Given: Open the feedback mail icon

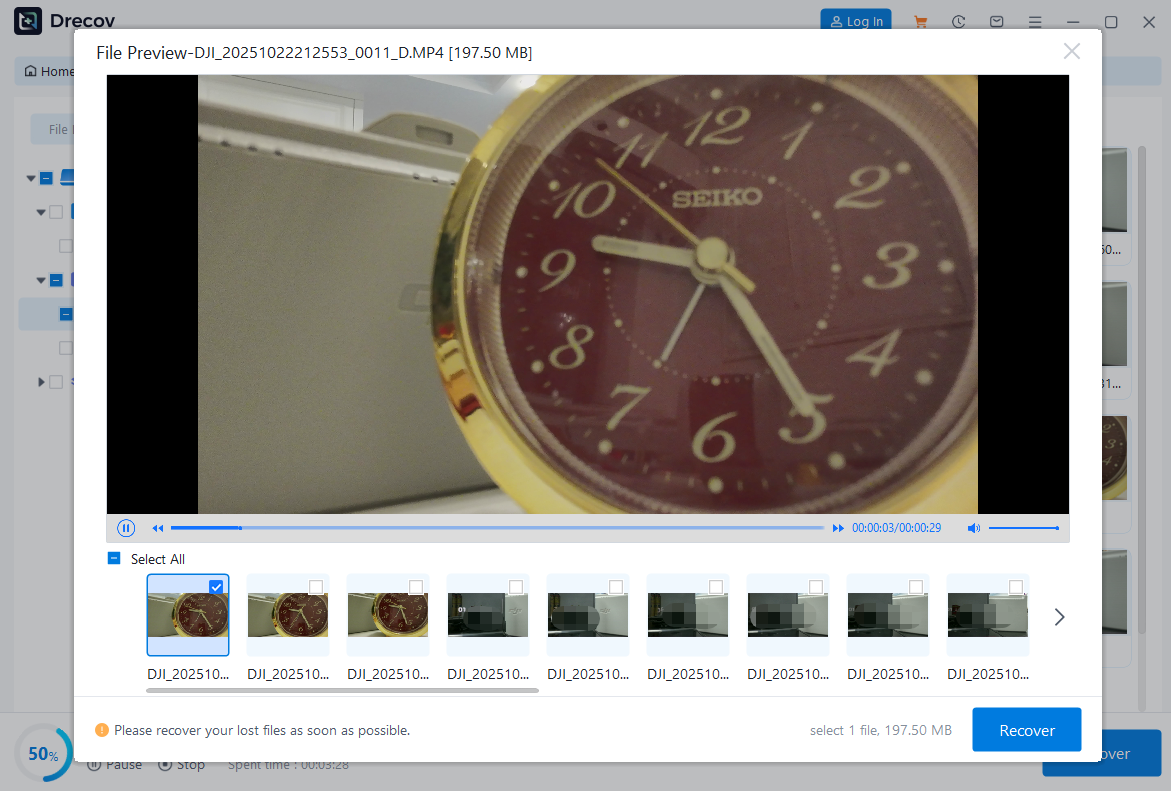Looking at the screenshot, I should click(997, 21).
